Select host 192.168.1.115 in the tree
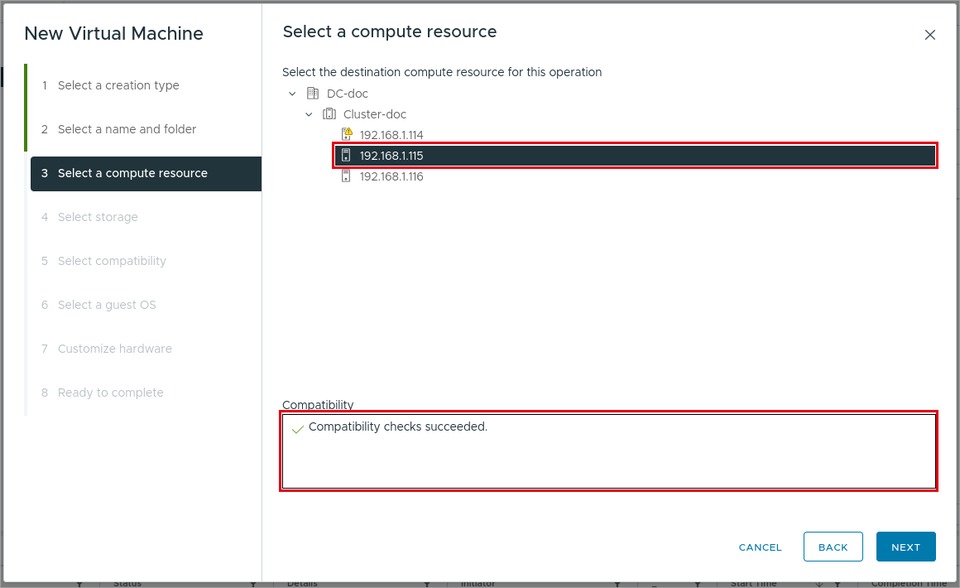The height and width of the screenshot is (588, 960). tap(635, 156)
